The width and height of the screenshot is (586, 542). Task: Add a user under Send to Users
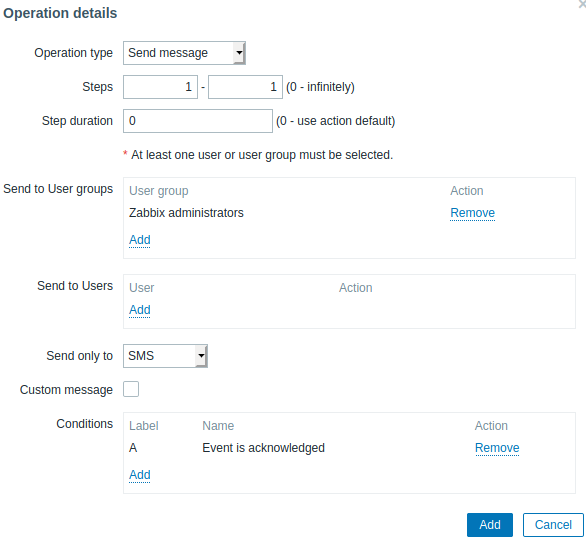tap(140, 310)
